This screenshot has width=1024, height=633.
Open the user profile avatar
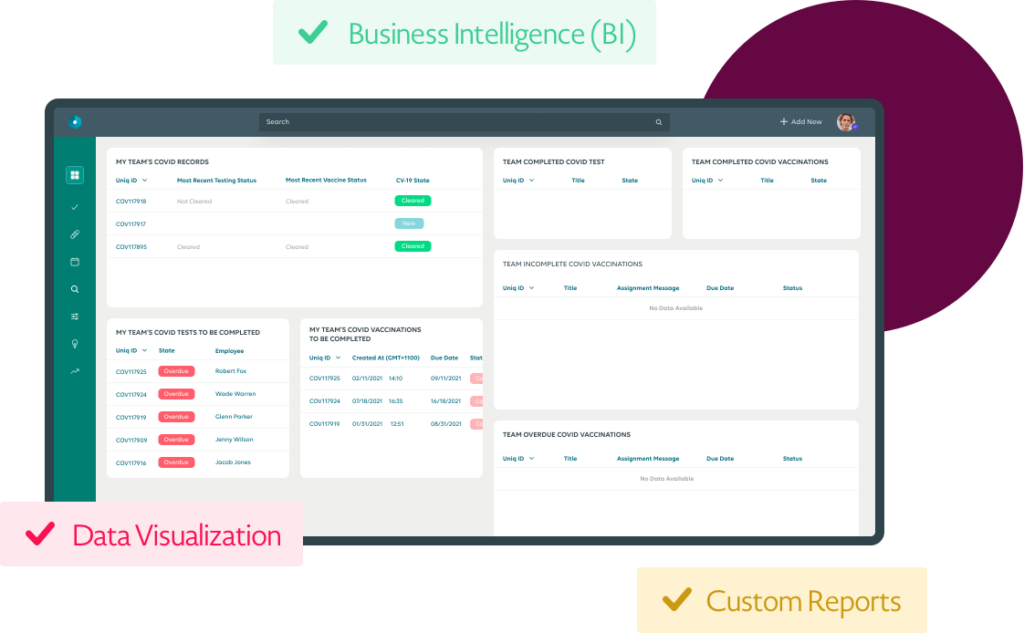pyautogui.click(x=845, y=121)
